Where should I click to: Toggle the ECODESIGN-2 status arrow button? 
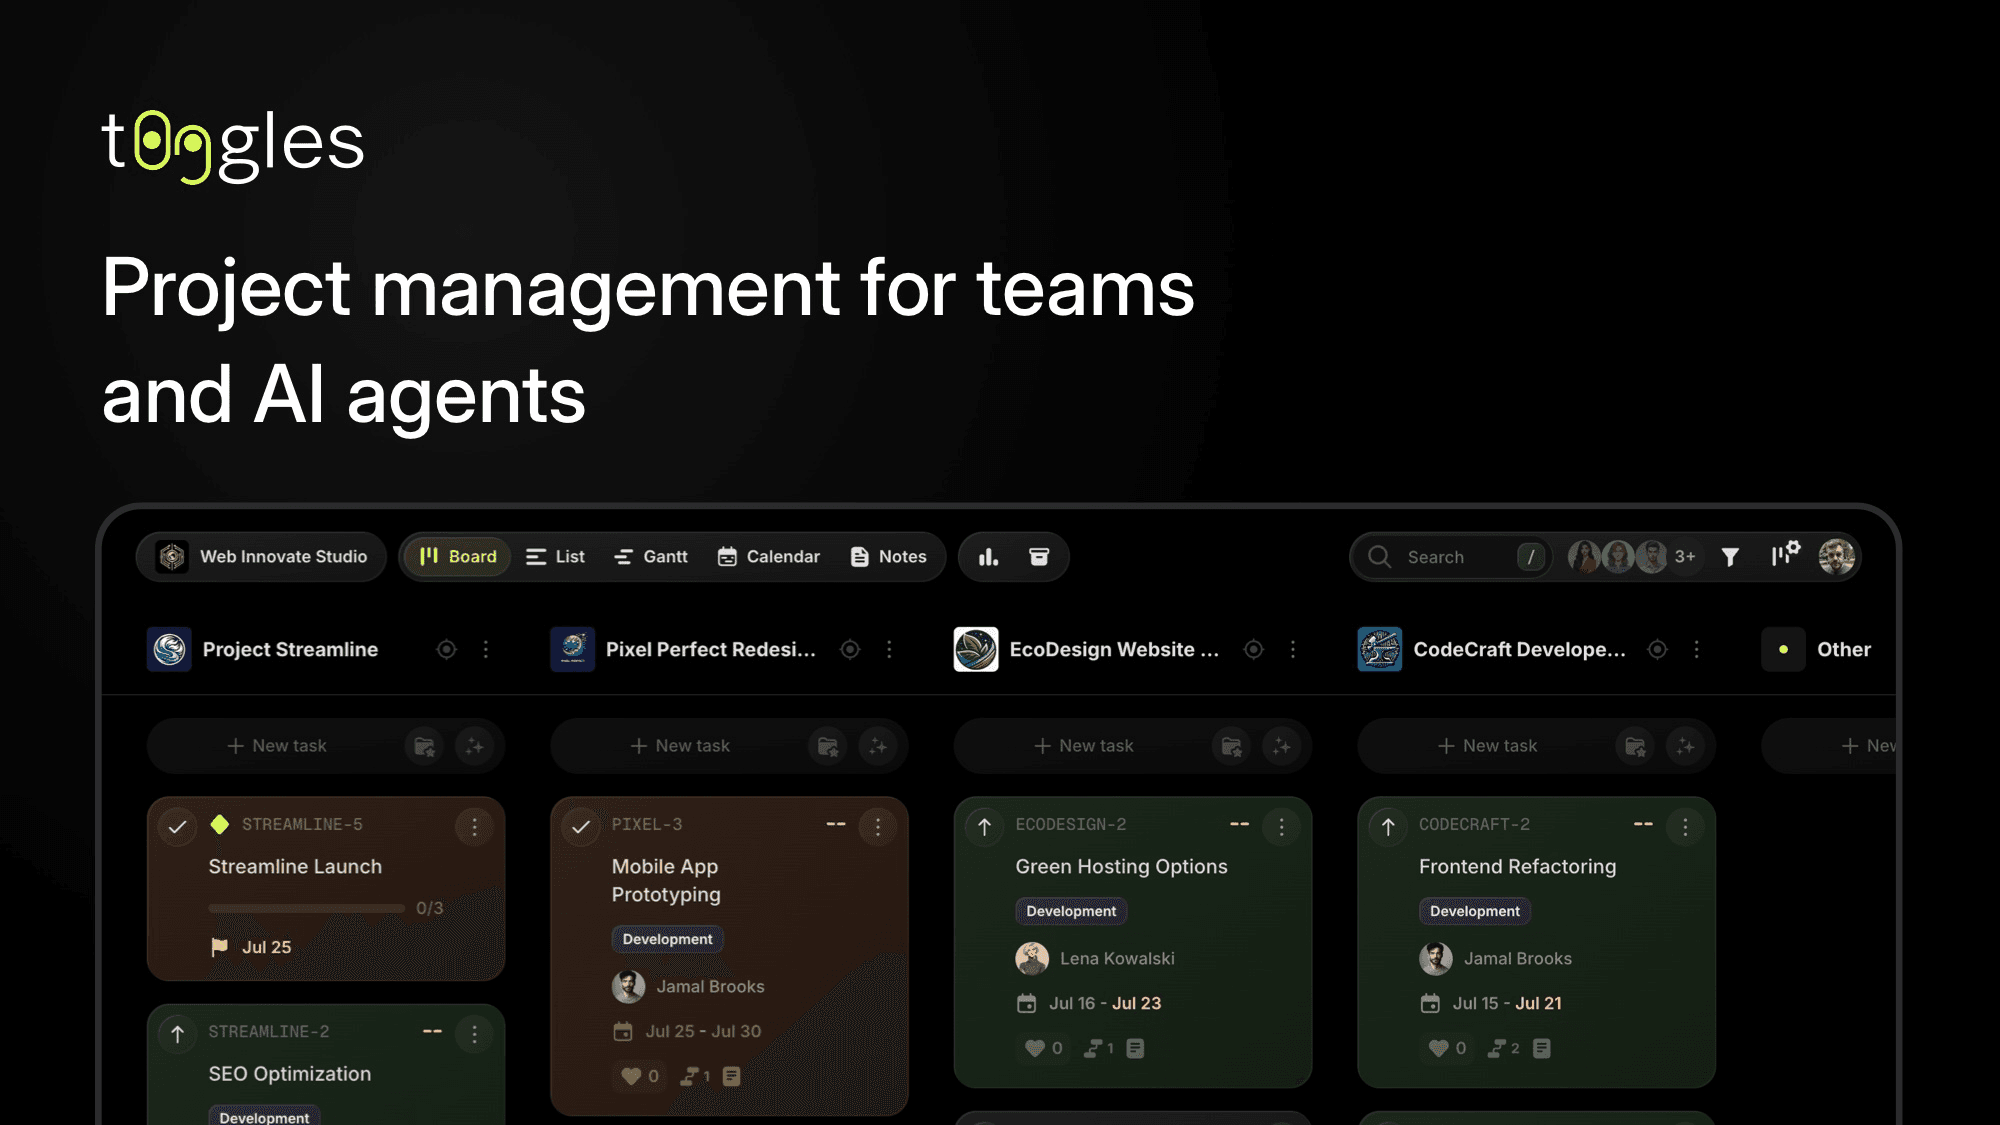985,827
